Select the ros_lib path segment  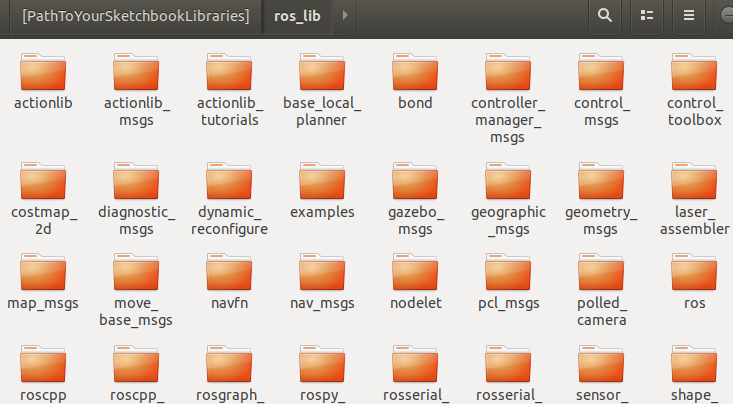pos(297,16)
